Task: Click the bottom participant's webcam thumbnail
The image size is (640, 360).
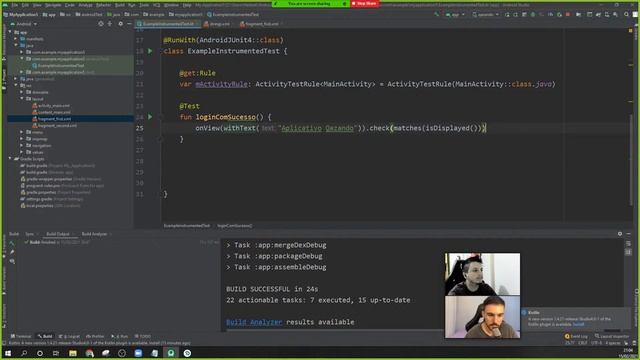Action: point(482,317)
